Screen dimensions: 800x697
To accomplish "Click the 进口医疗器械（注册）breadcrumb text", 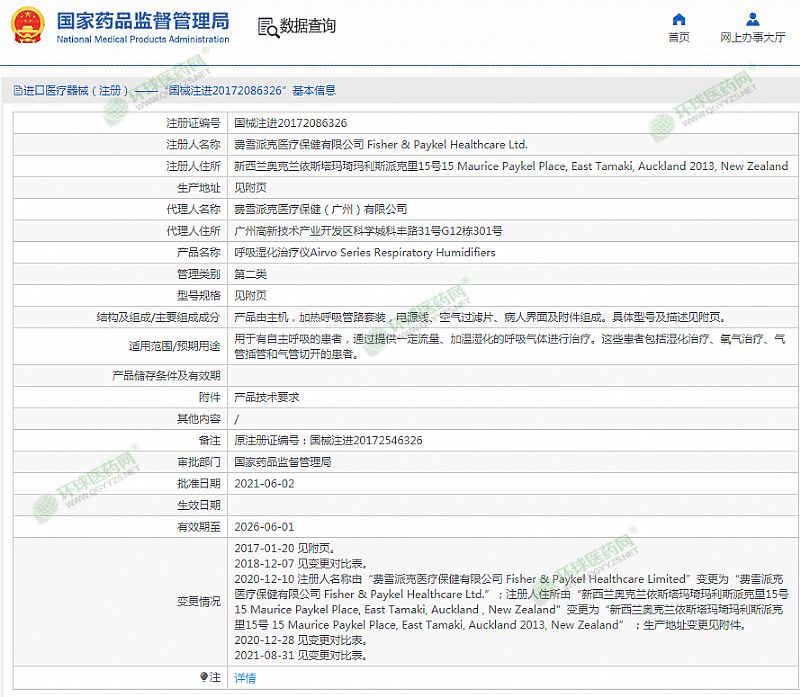I will click(75, 90).
